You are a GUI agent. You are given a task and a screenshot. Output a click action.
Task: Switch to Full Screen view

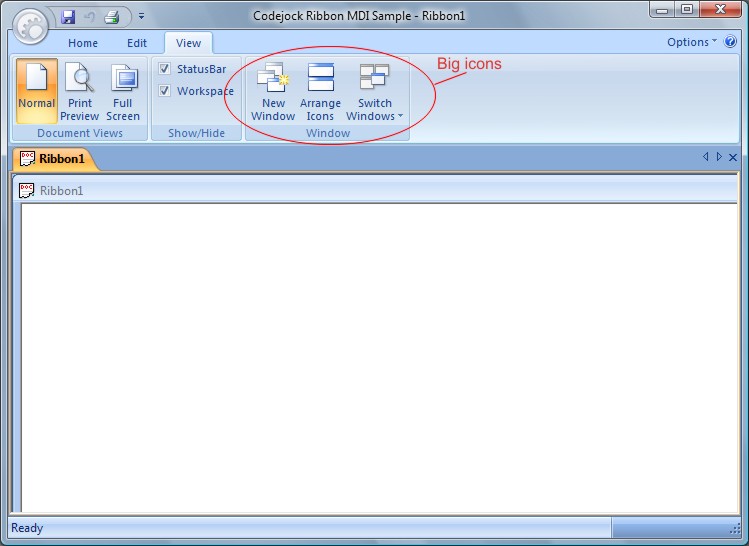click(123, 91)
